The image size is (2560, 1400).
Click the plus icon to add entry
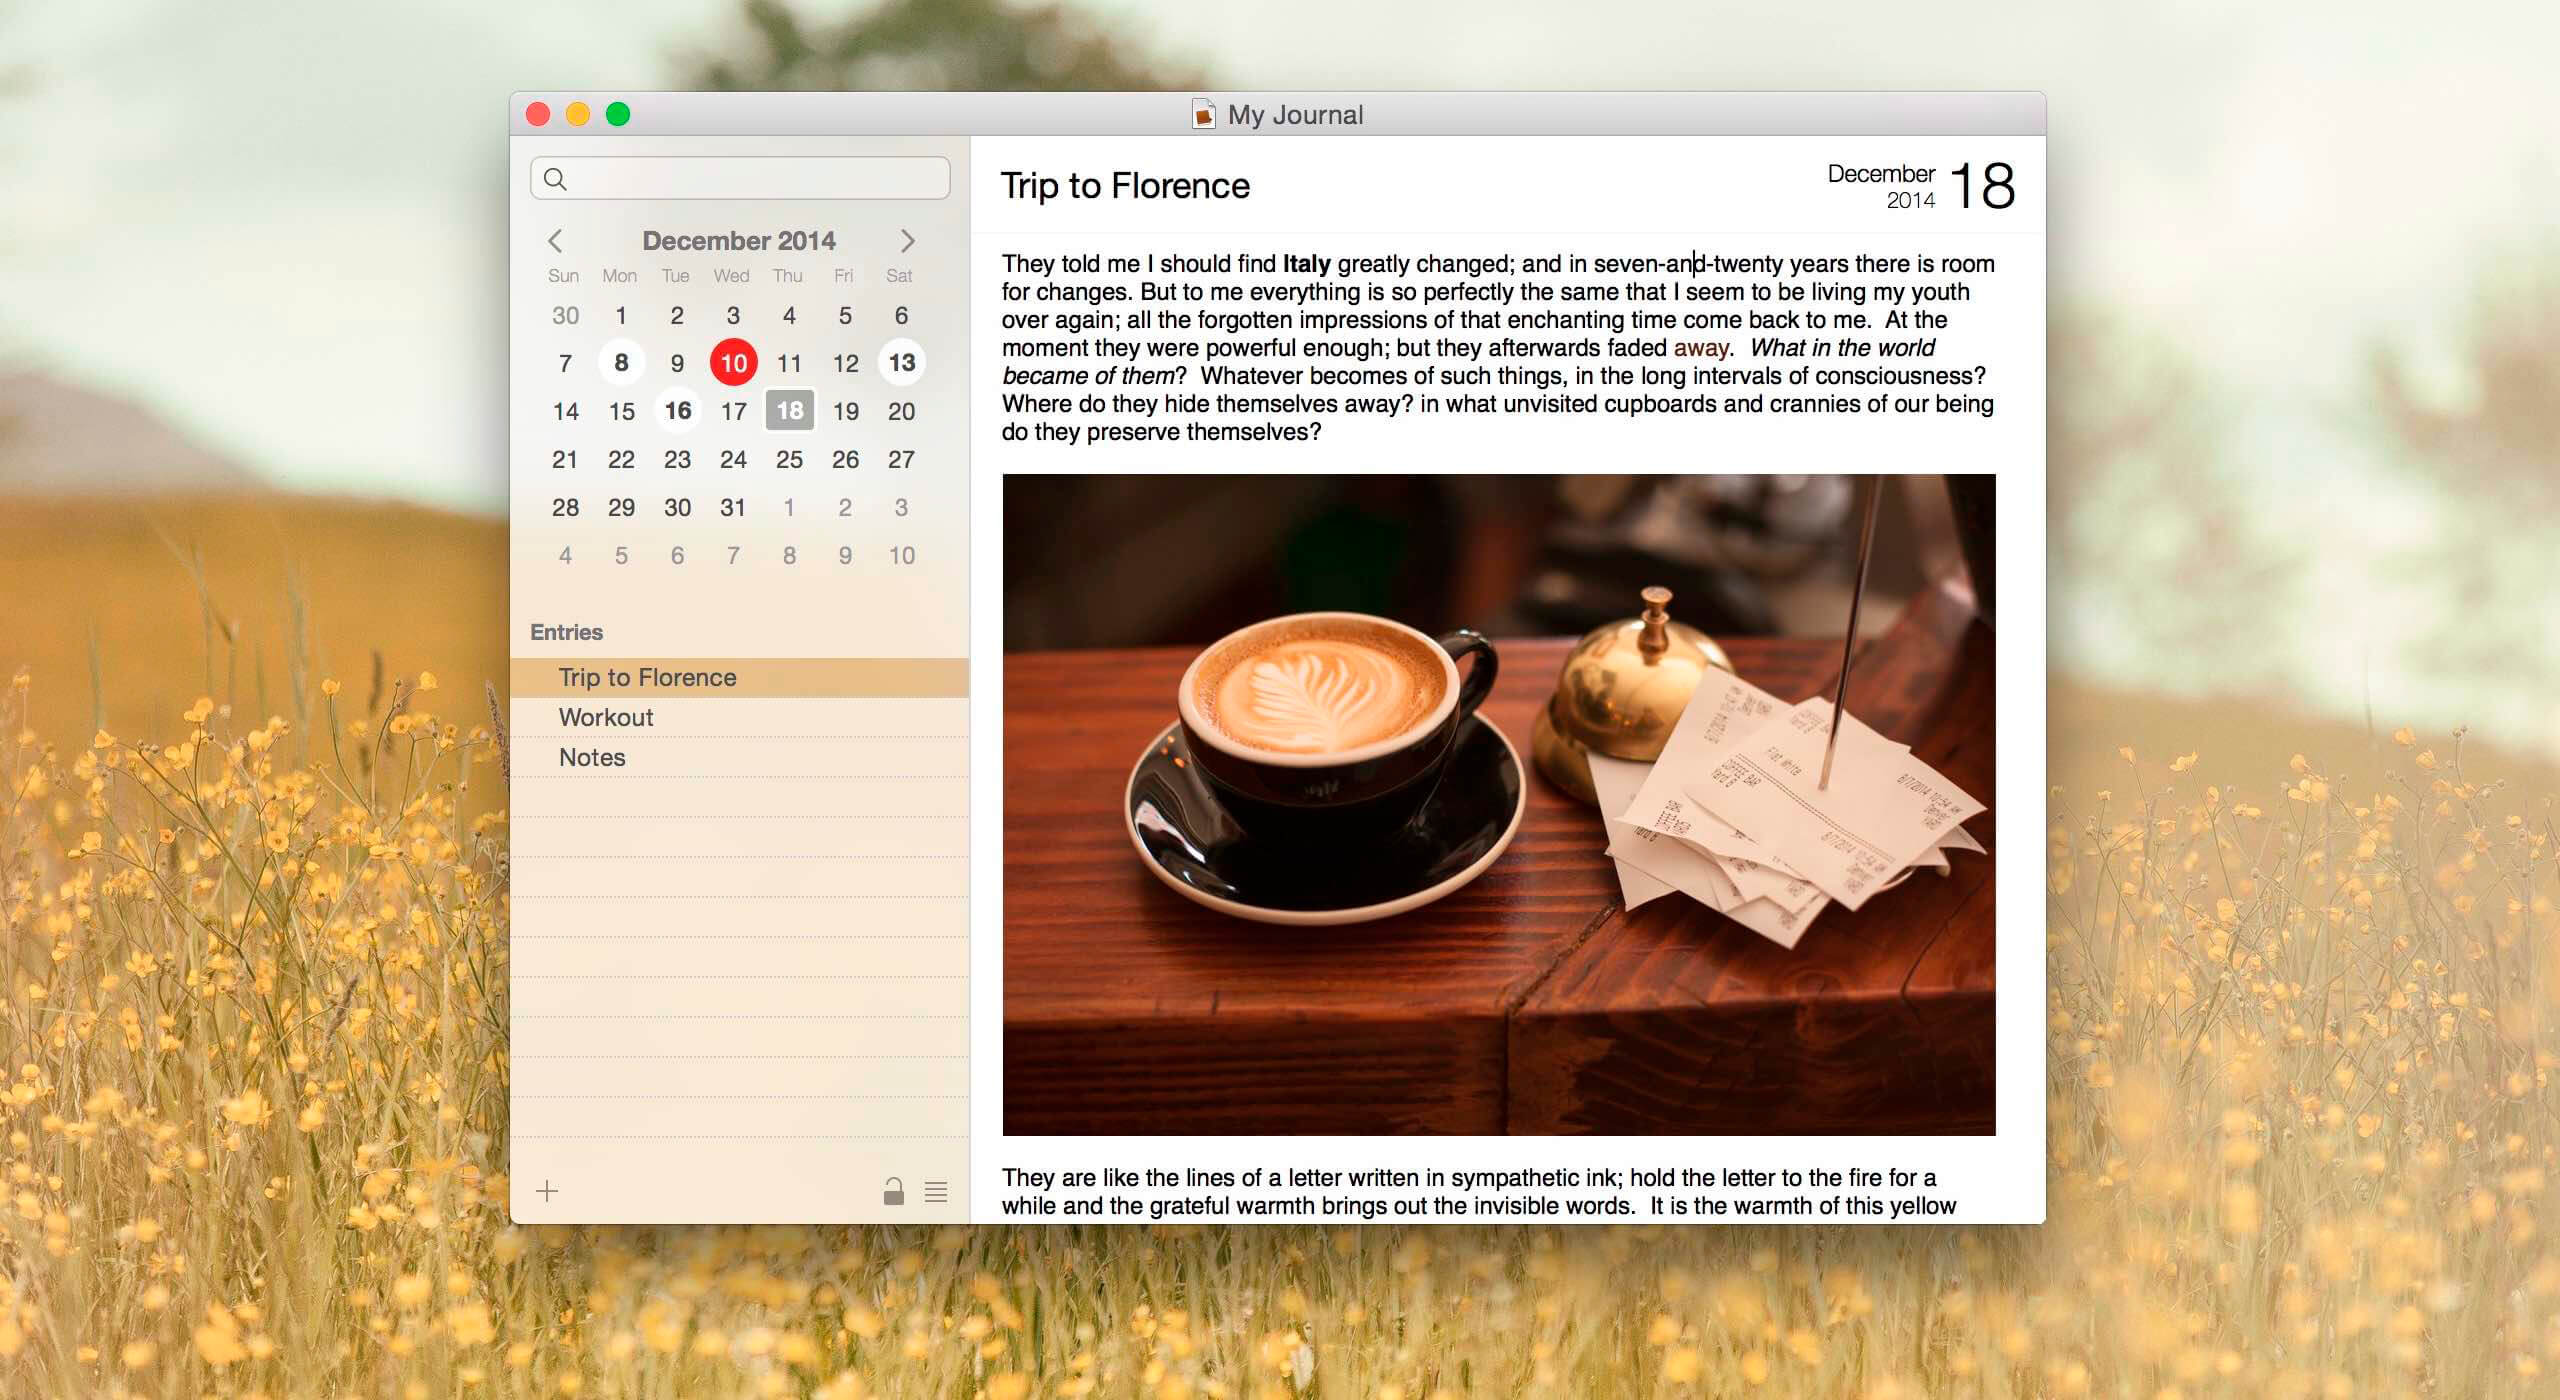pos(547,1191)
